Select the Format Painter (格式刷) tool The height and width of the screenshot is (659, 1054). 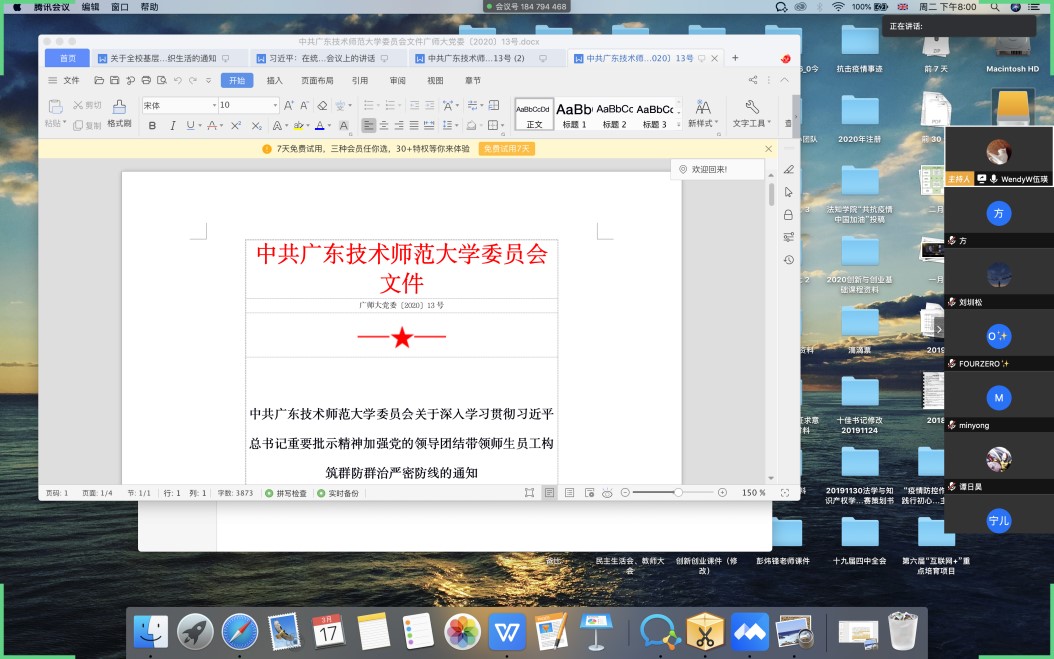[x=119, y=113]
